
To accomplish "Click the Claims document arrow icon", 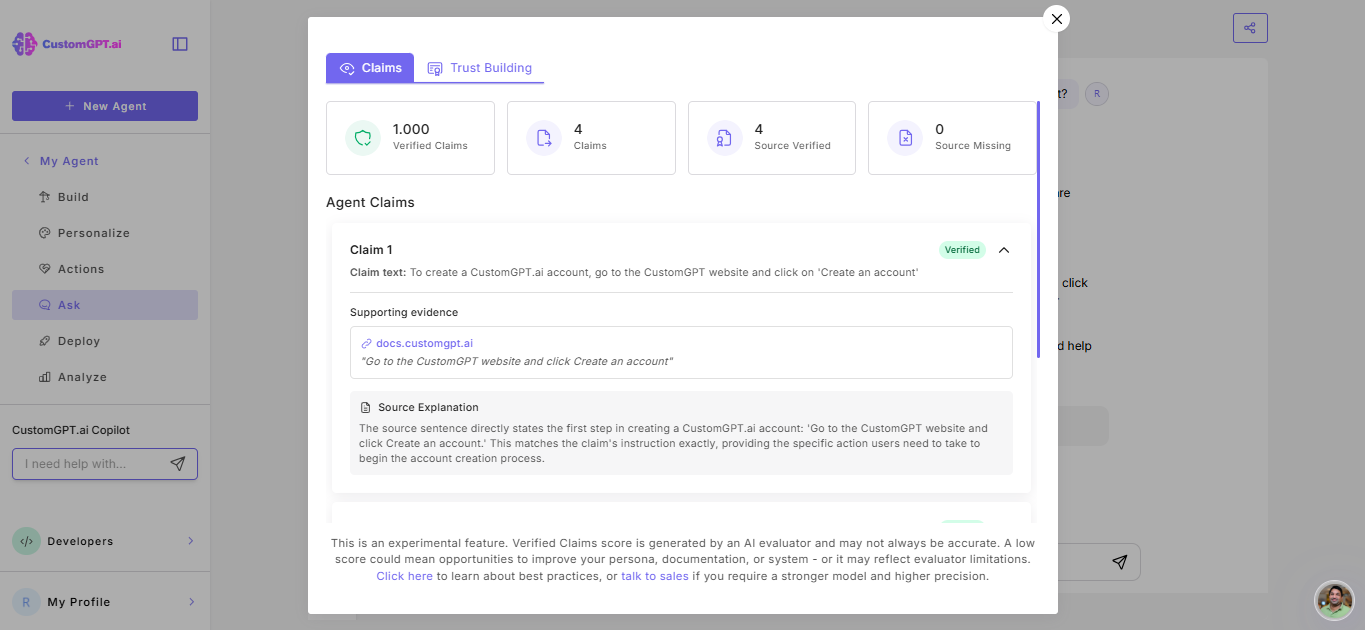I will 544,138.
